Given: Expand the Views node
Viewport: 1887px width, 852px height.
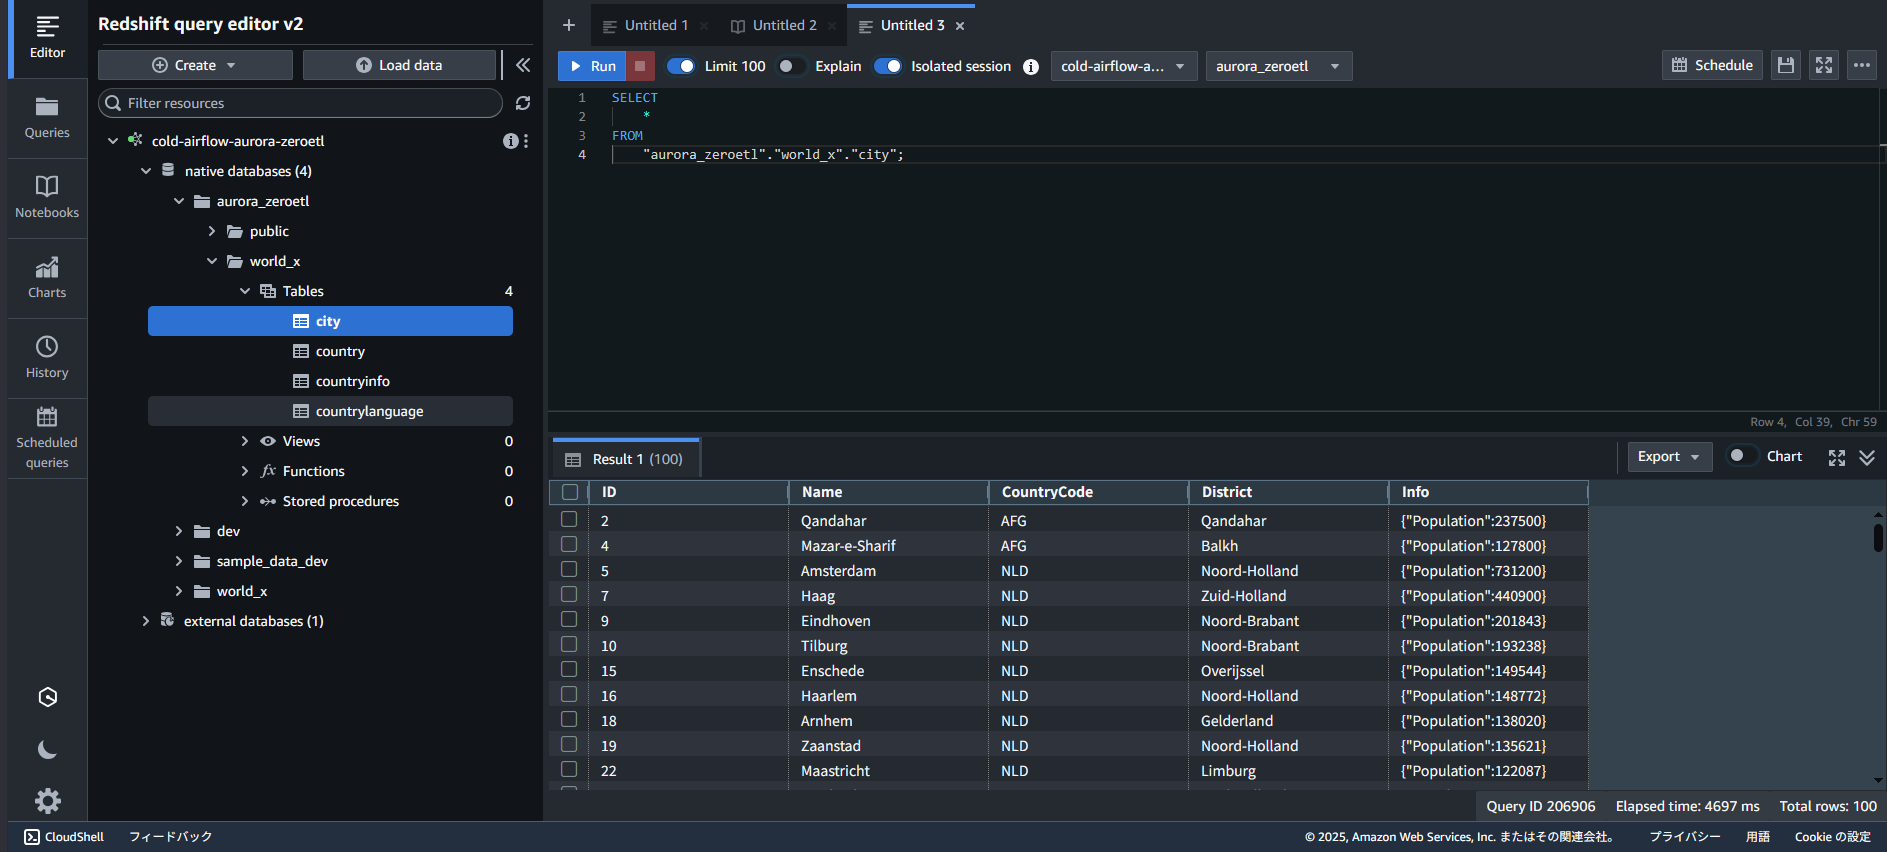Looking at the screenshot, I should 245,441.
